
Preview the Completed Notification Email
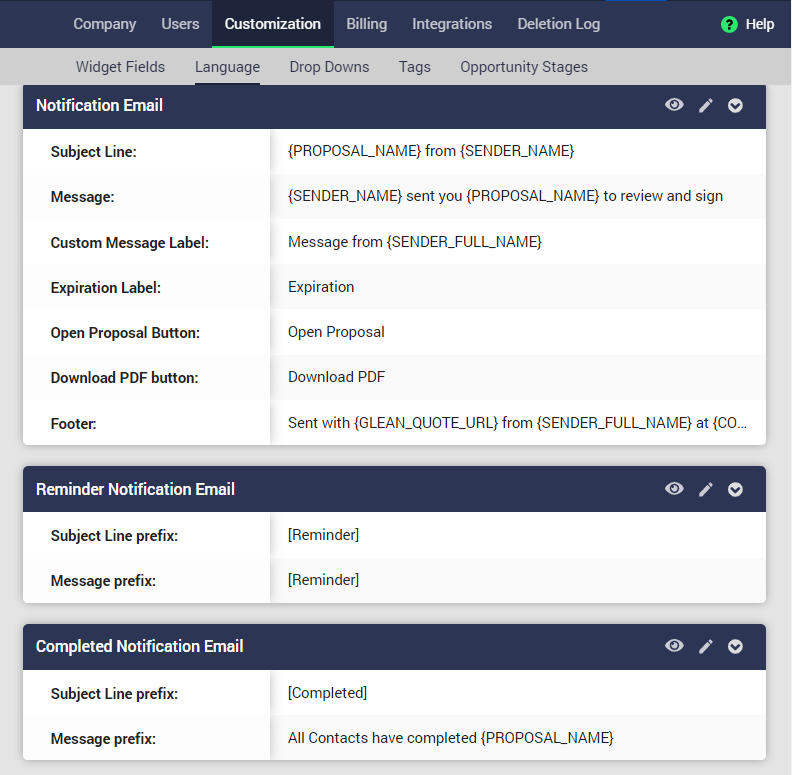click(x=674, y=646)
